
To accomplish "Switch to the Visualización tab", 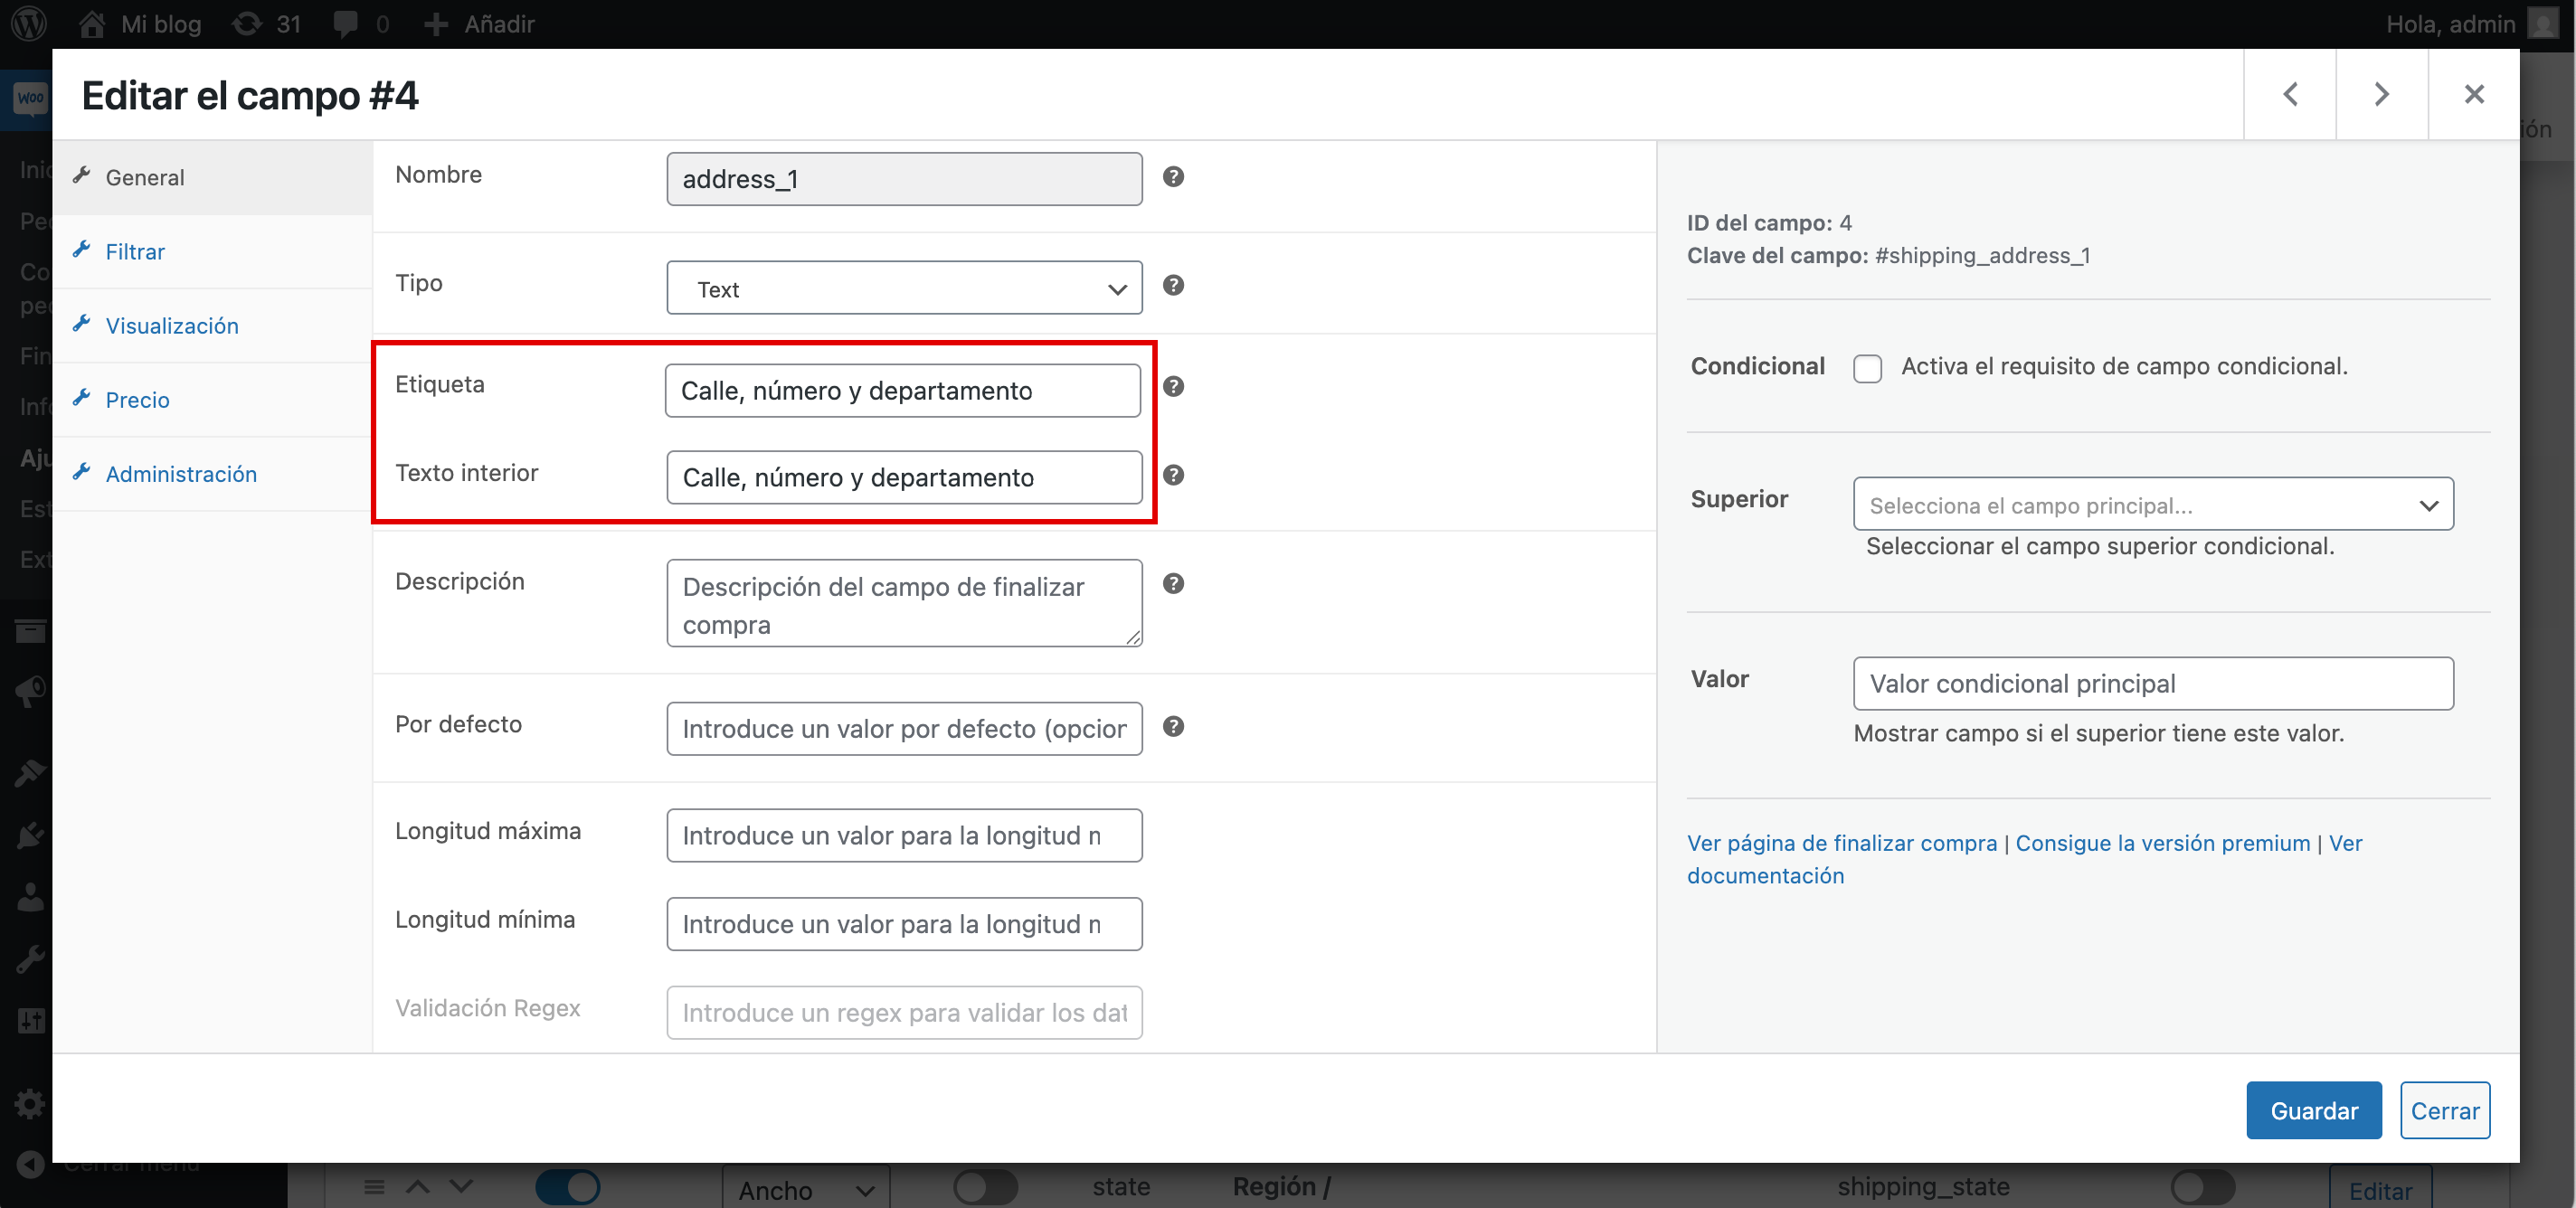I will [x=172, y=326].
